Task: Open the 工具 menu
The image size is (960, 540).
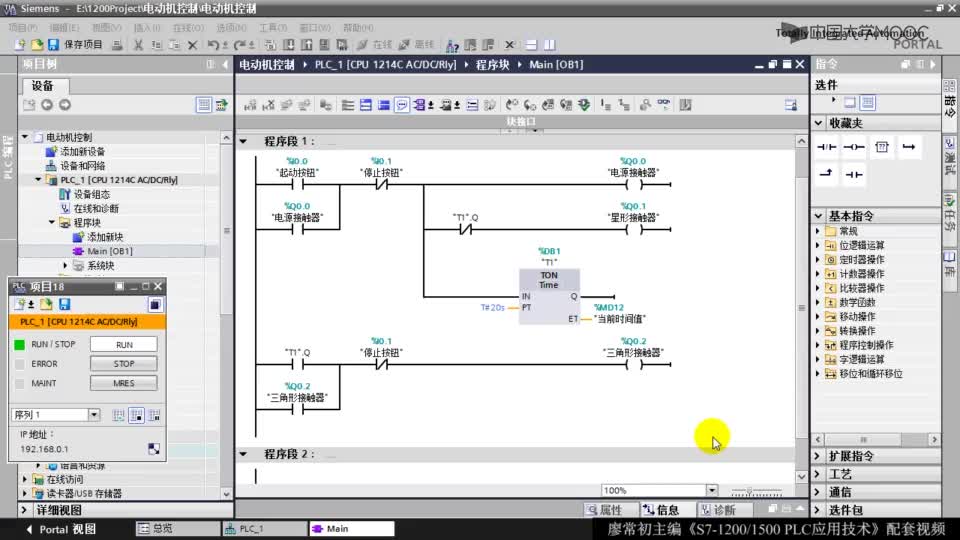Action: (x=272, y=28)
